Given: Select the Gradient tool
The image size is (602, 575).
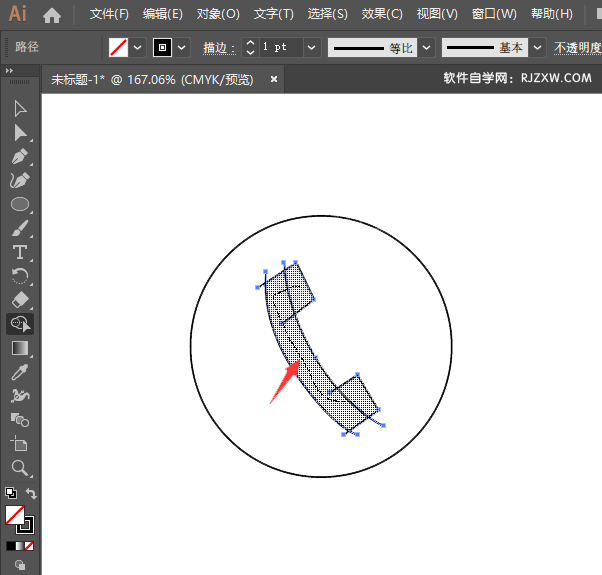Looking at the screenshot, I should [x=19, y=348].
